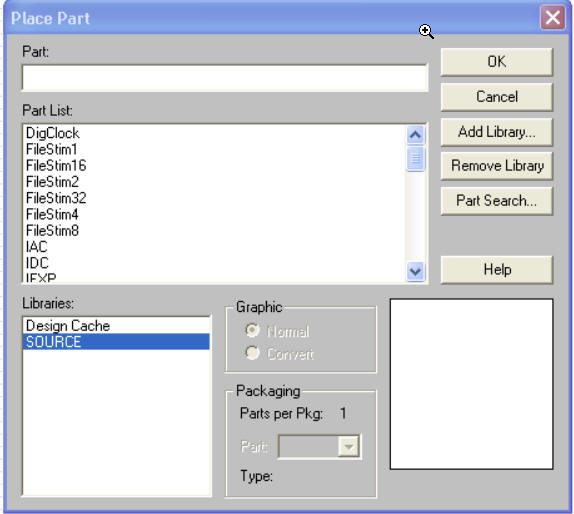
Task: Pick the IDC part from the list
Action: (37, 263)
